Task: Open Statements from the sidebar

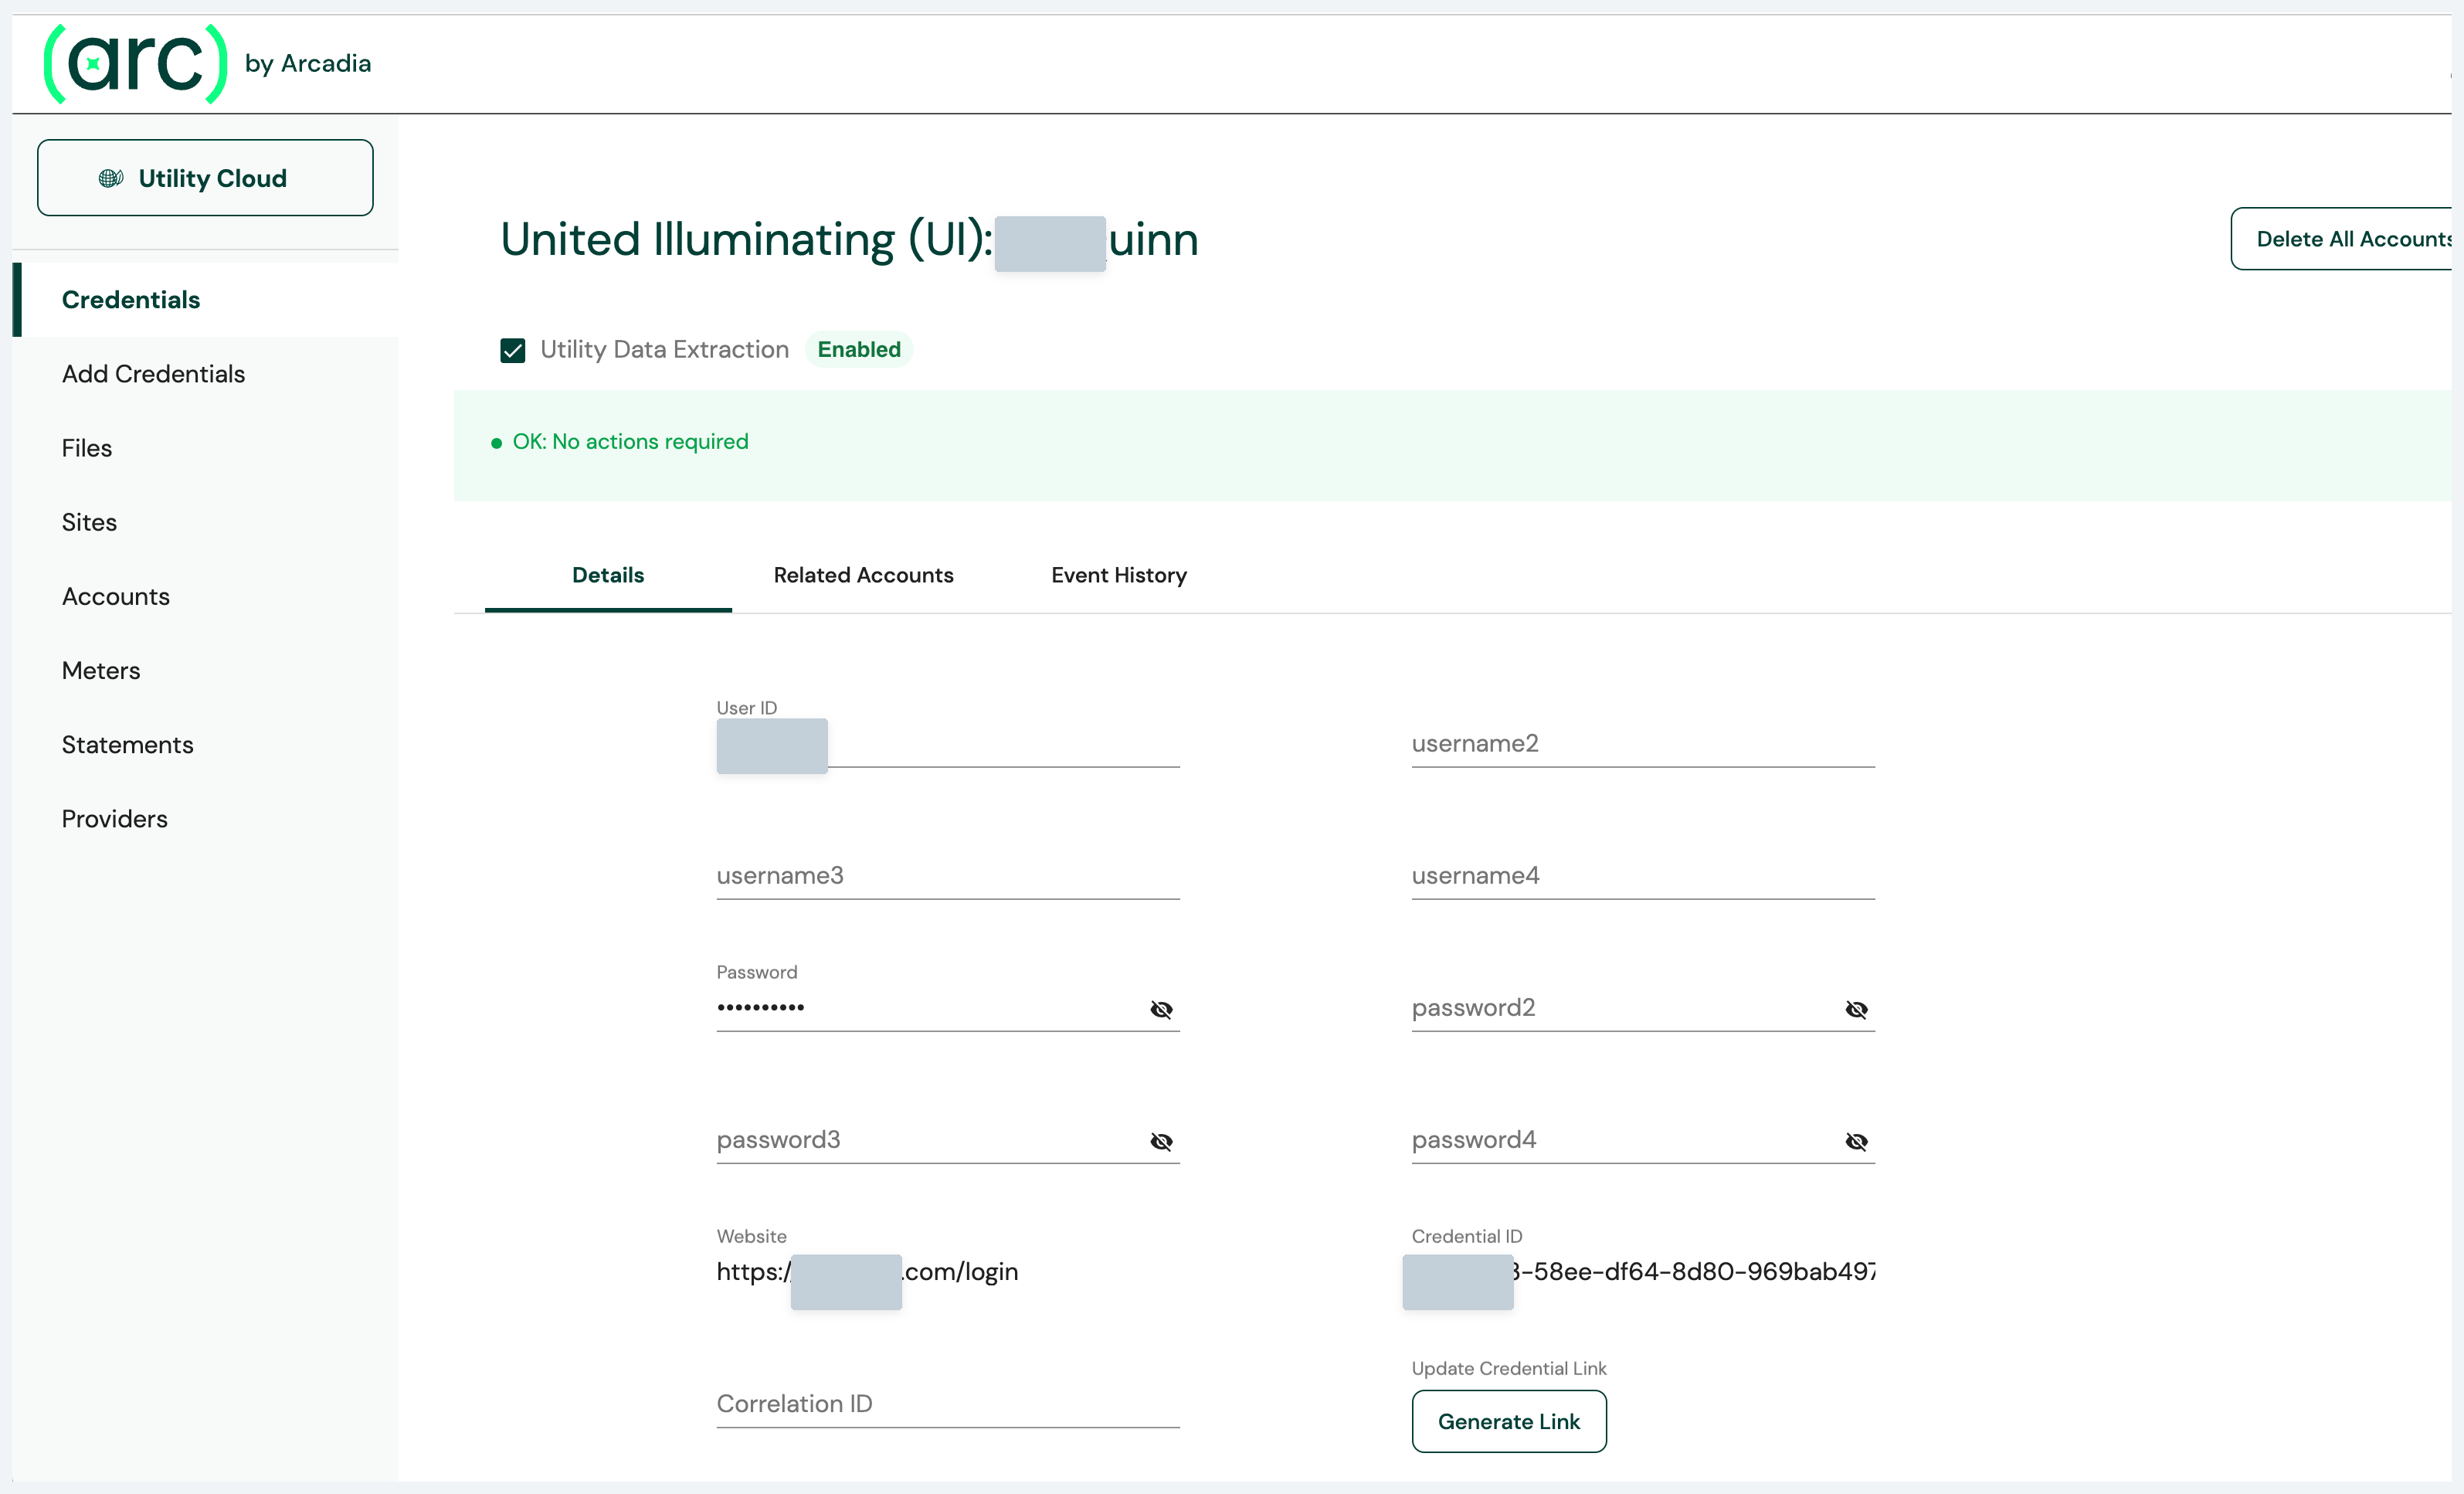Action: (127, 745)
